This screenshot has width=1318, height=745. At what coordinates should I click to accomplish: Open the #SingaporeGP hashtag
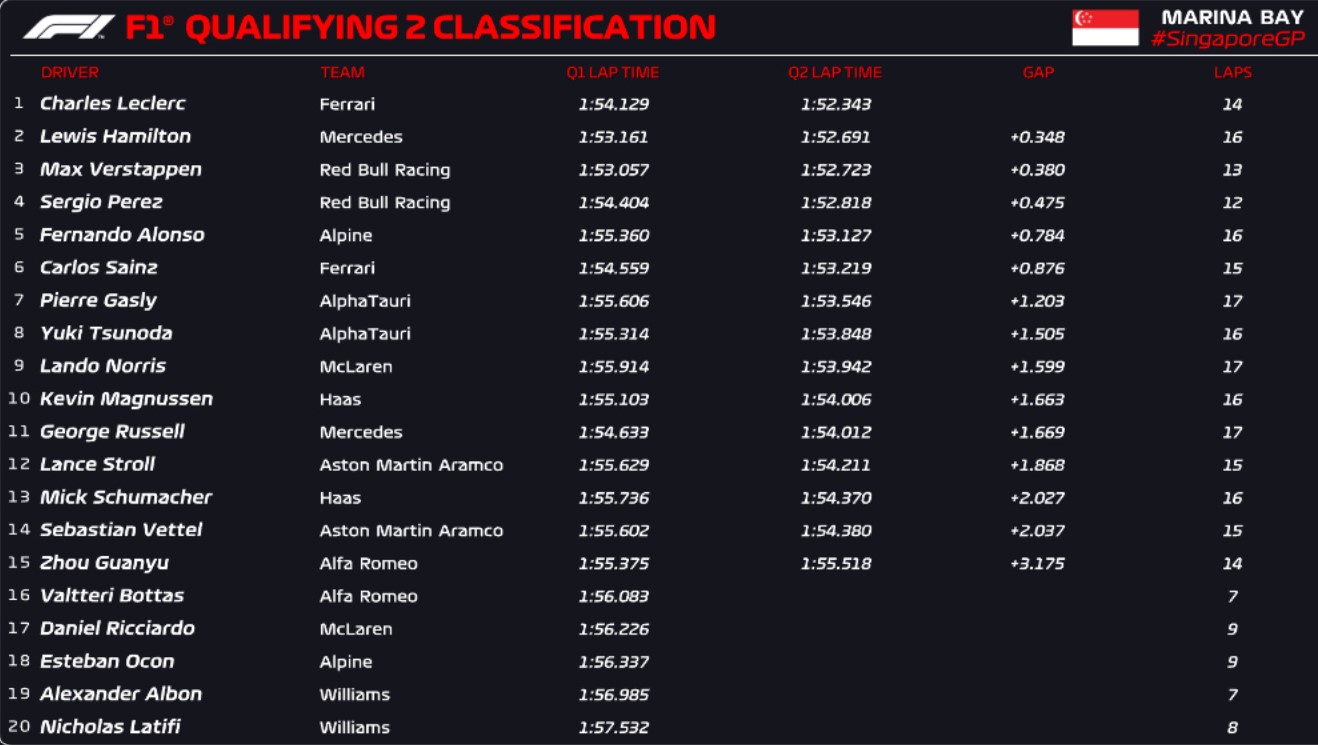1227,39
